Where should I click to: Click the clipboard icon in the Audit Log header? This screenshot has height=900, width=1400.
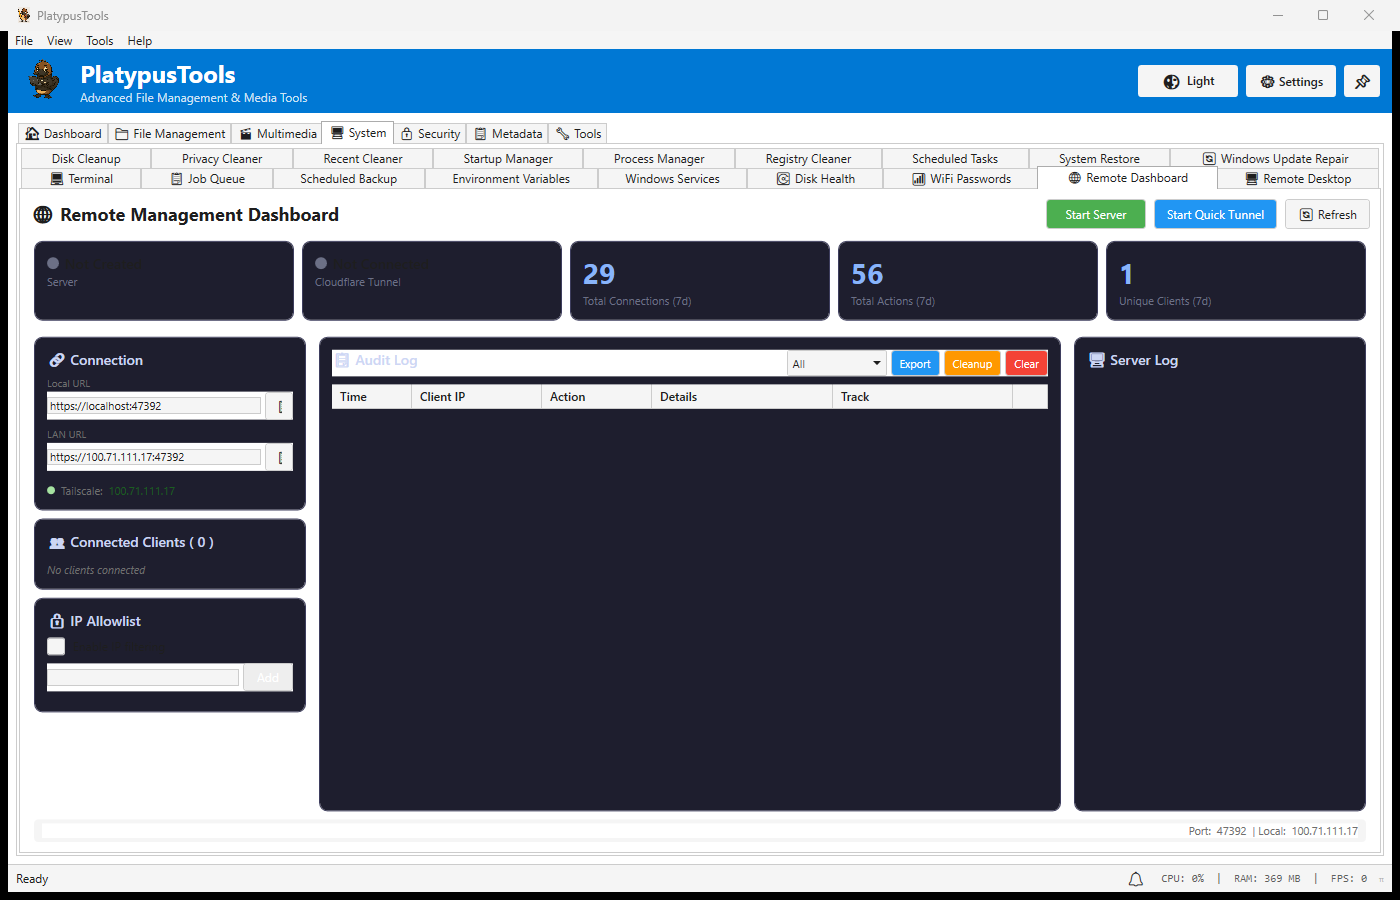click(x=341, y=360)
